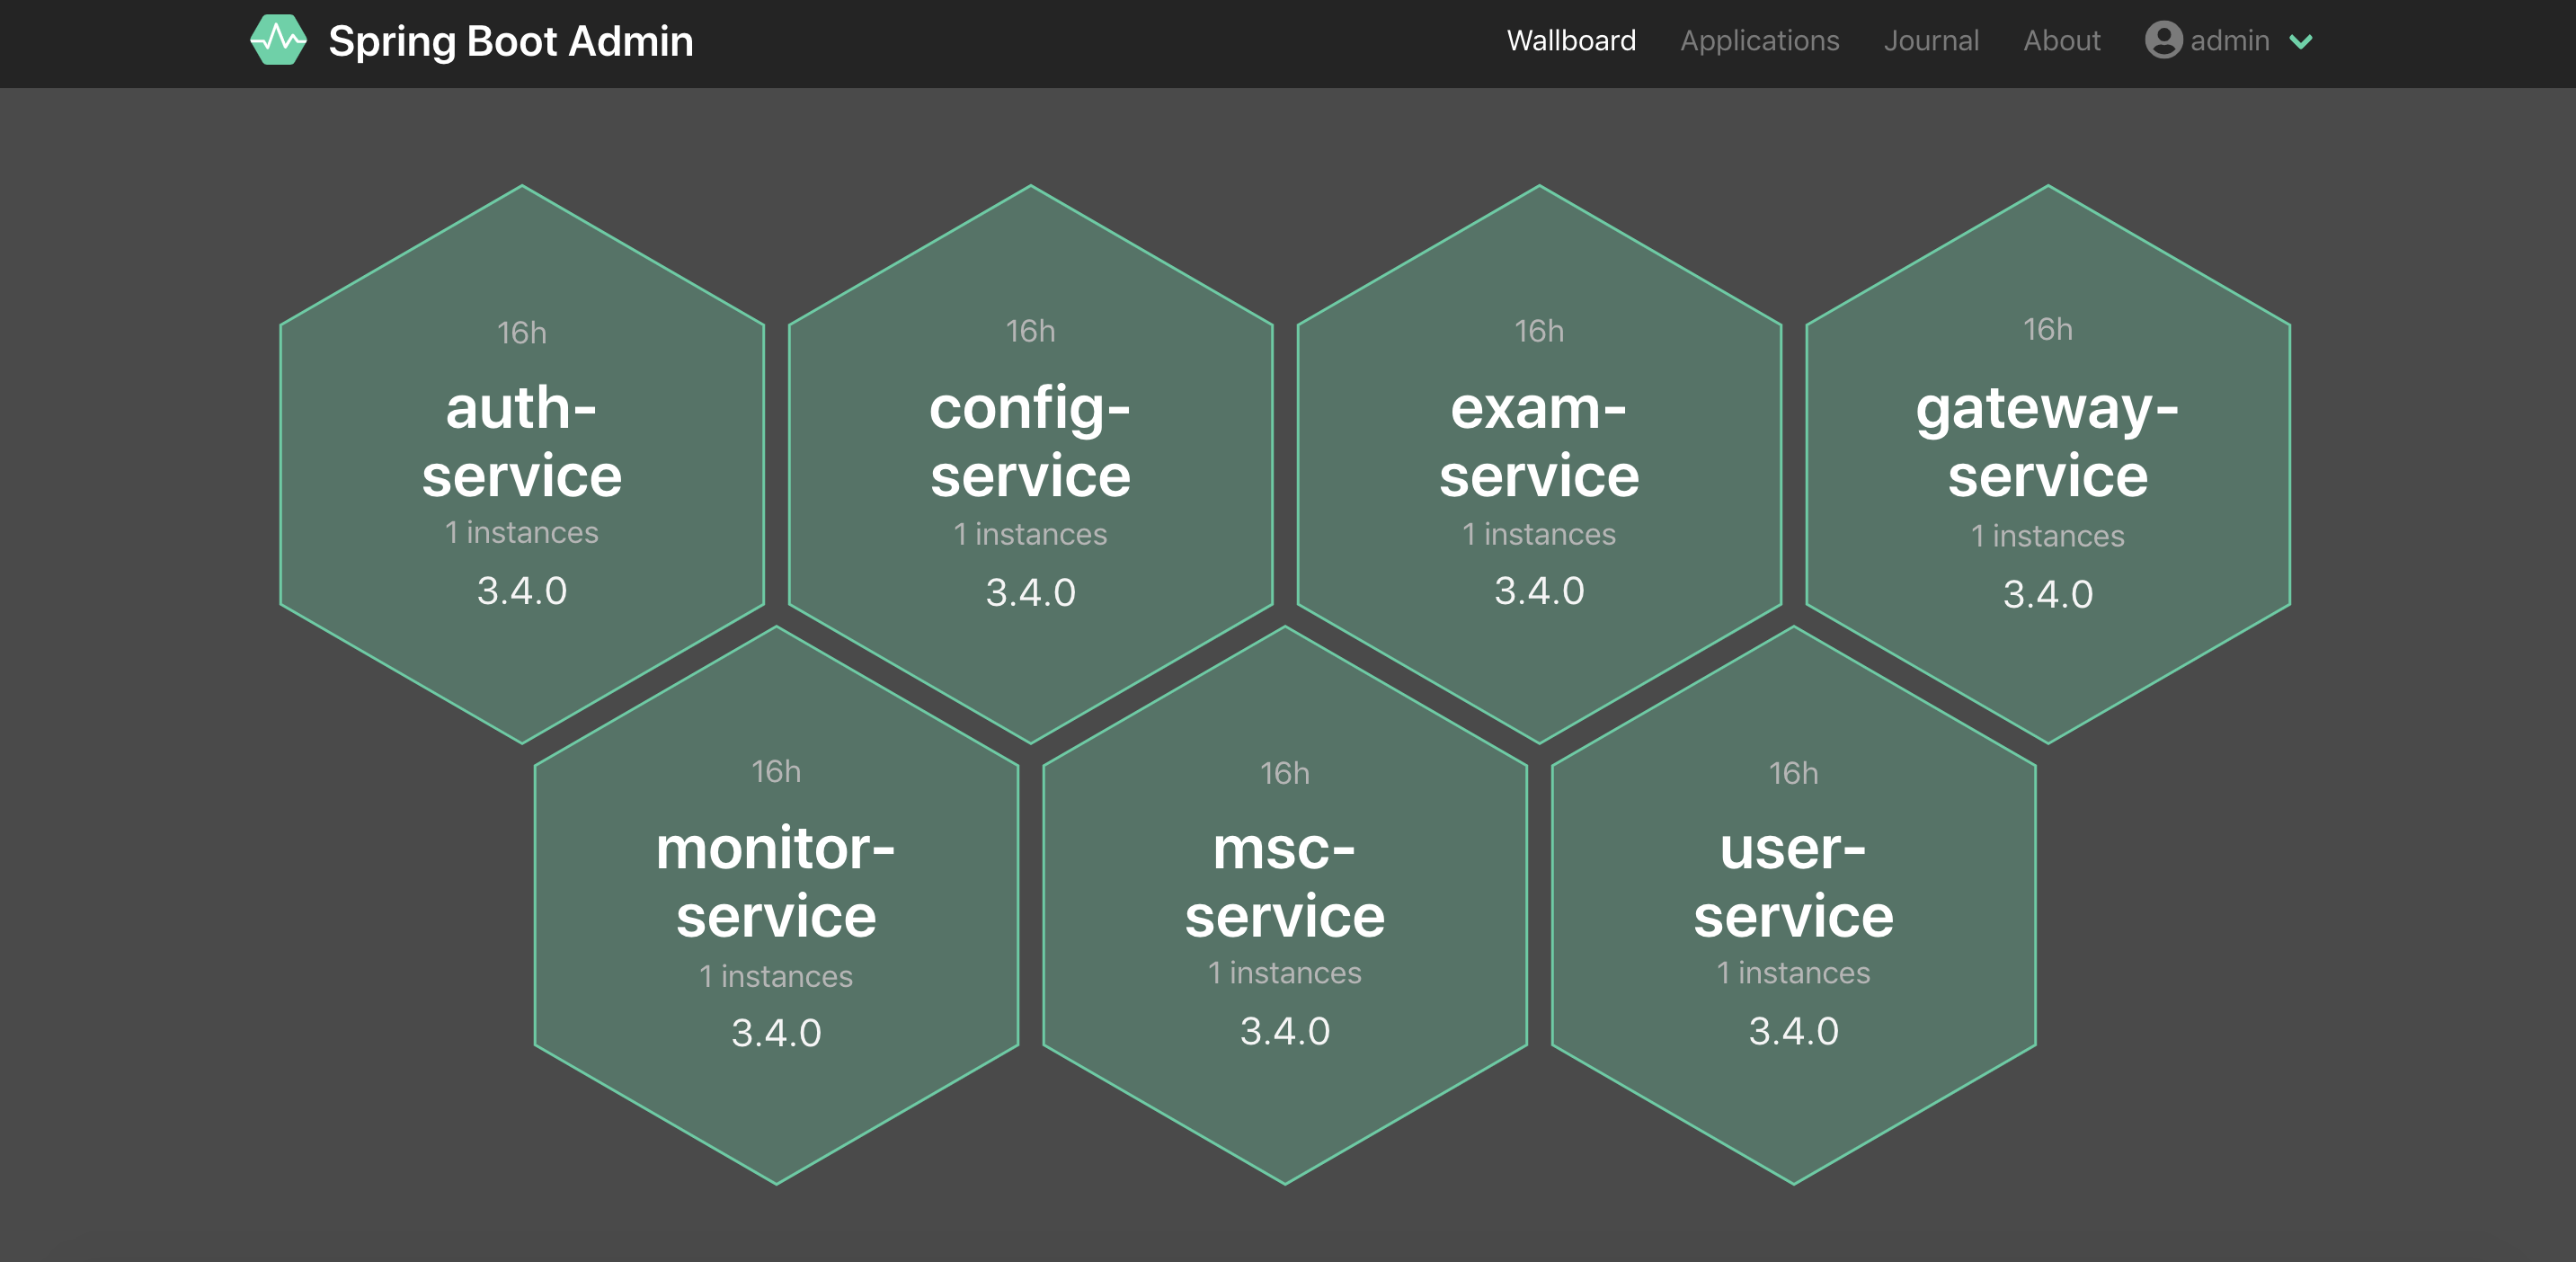Click the admin user avatar icon

[x=2163, y=40]
